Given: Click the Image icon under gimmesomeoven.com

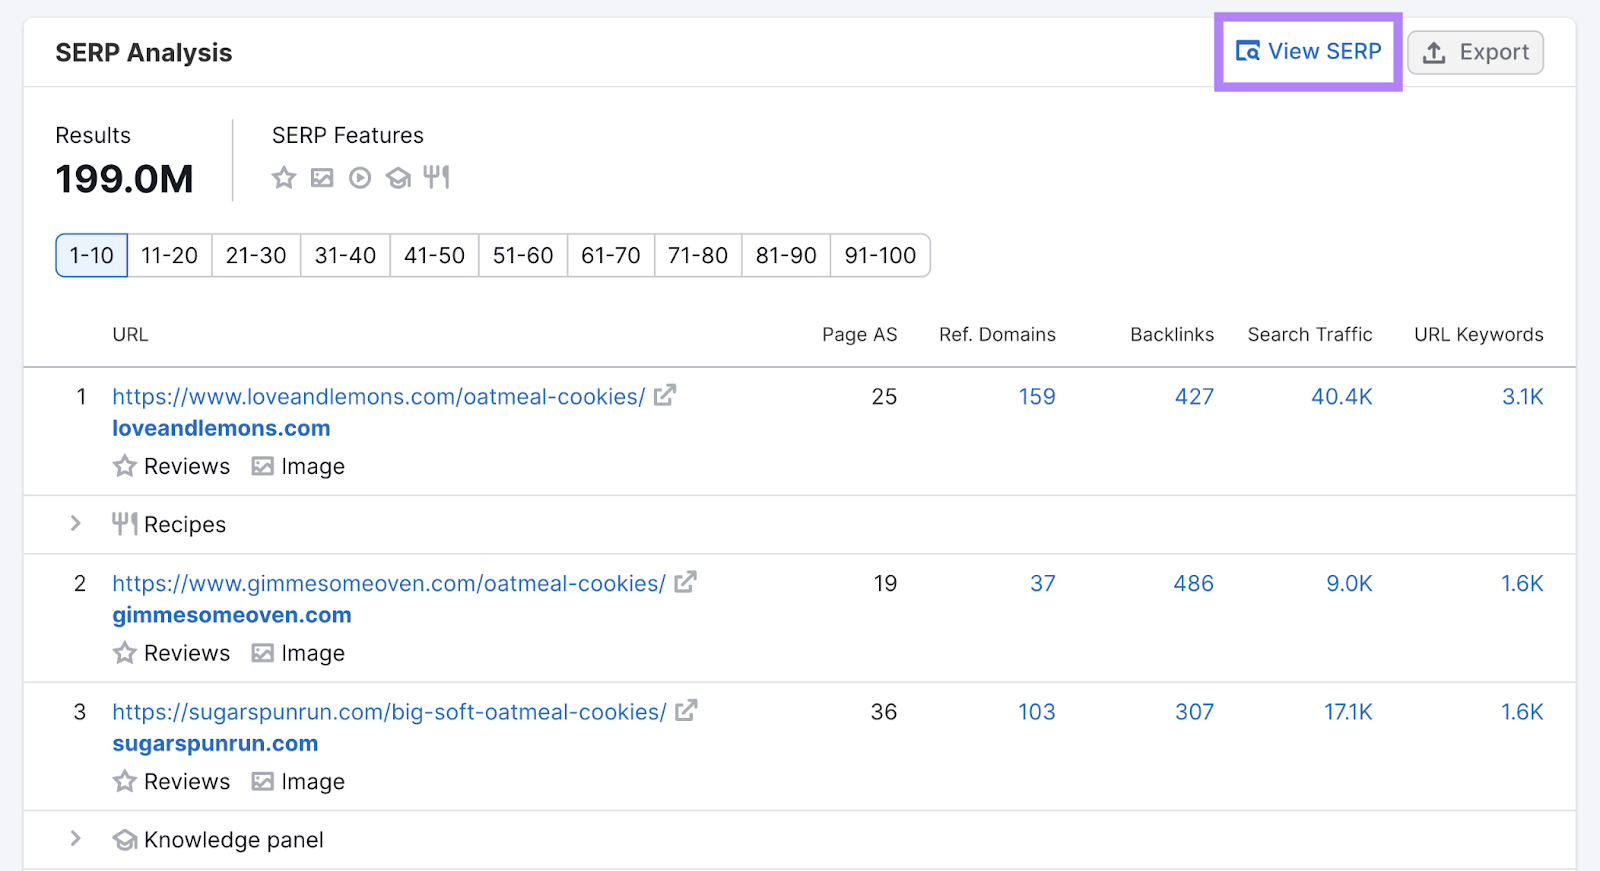Looking at the screenshot, I should [x=262, y=653].
